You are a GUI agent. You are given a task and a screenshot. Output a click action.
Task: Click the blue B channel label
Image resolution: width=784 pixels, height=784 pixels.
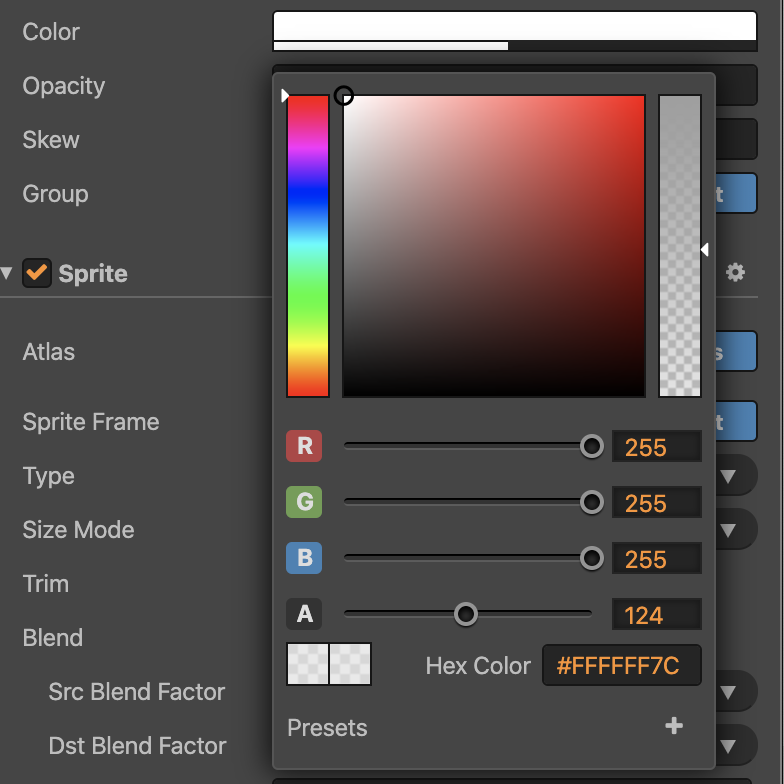tap(304, 558)
